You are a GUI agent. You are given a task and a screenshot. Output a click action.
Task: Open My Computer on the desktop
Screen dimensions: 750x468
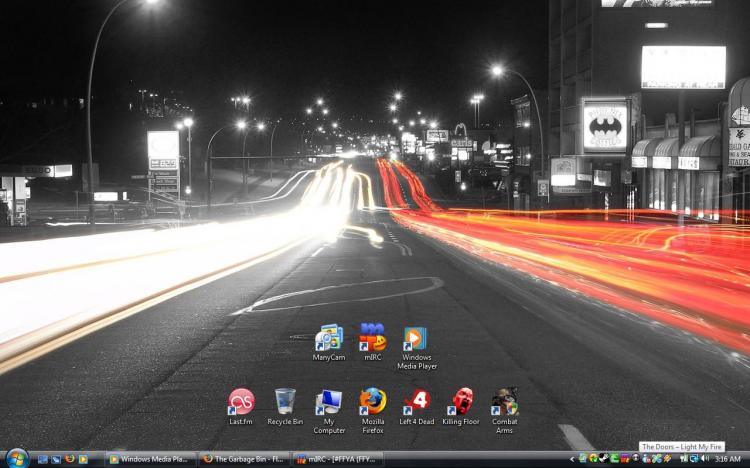coord(329,402)
